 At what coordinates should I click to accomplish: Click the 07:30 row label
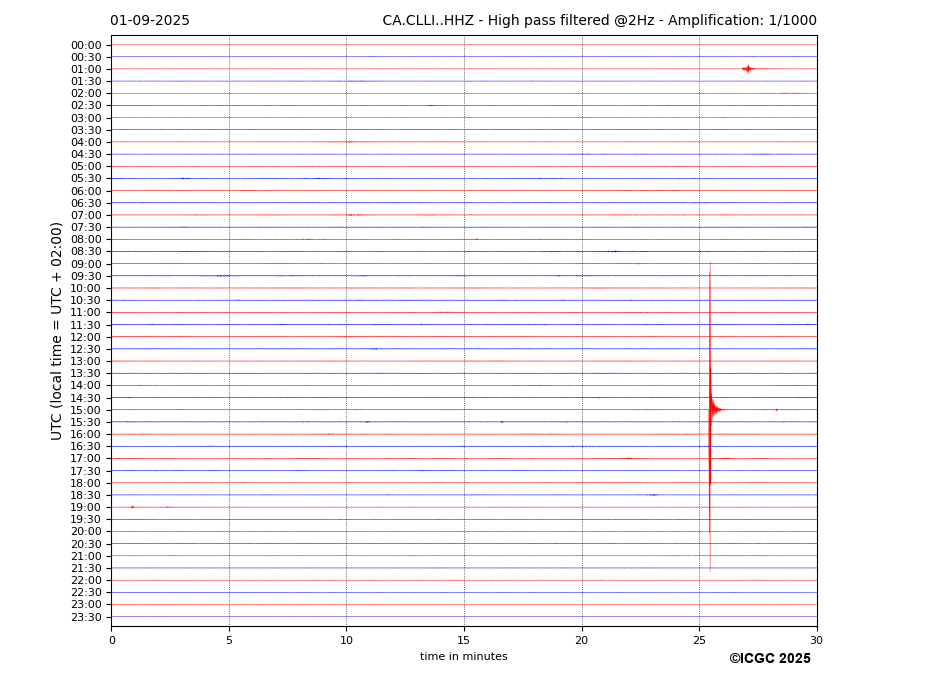(86, 228)
